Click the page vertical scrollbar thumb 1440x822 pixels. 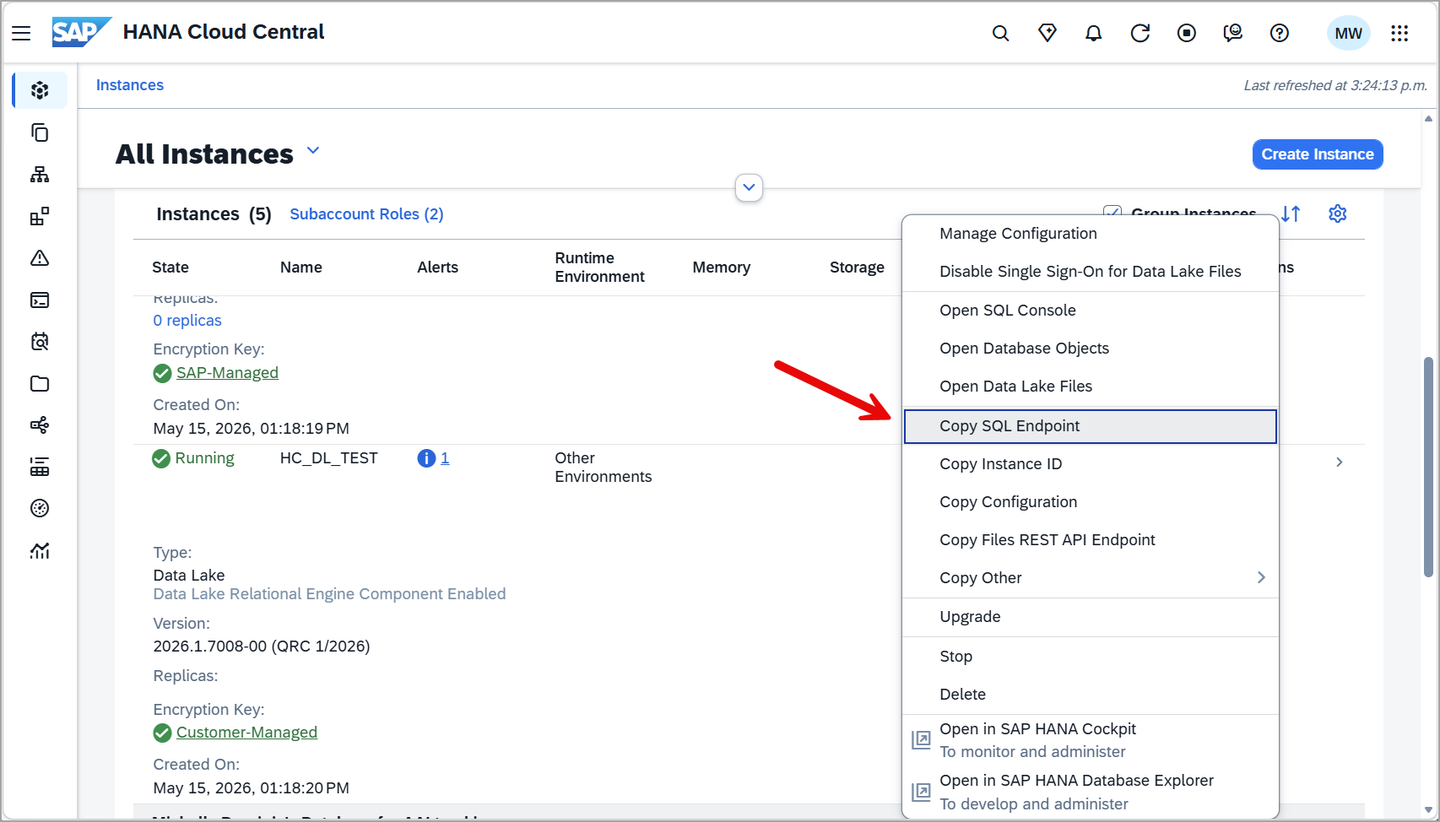[1428, 466]
